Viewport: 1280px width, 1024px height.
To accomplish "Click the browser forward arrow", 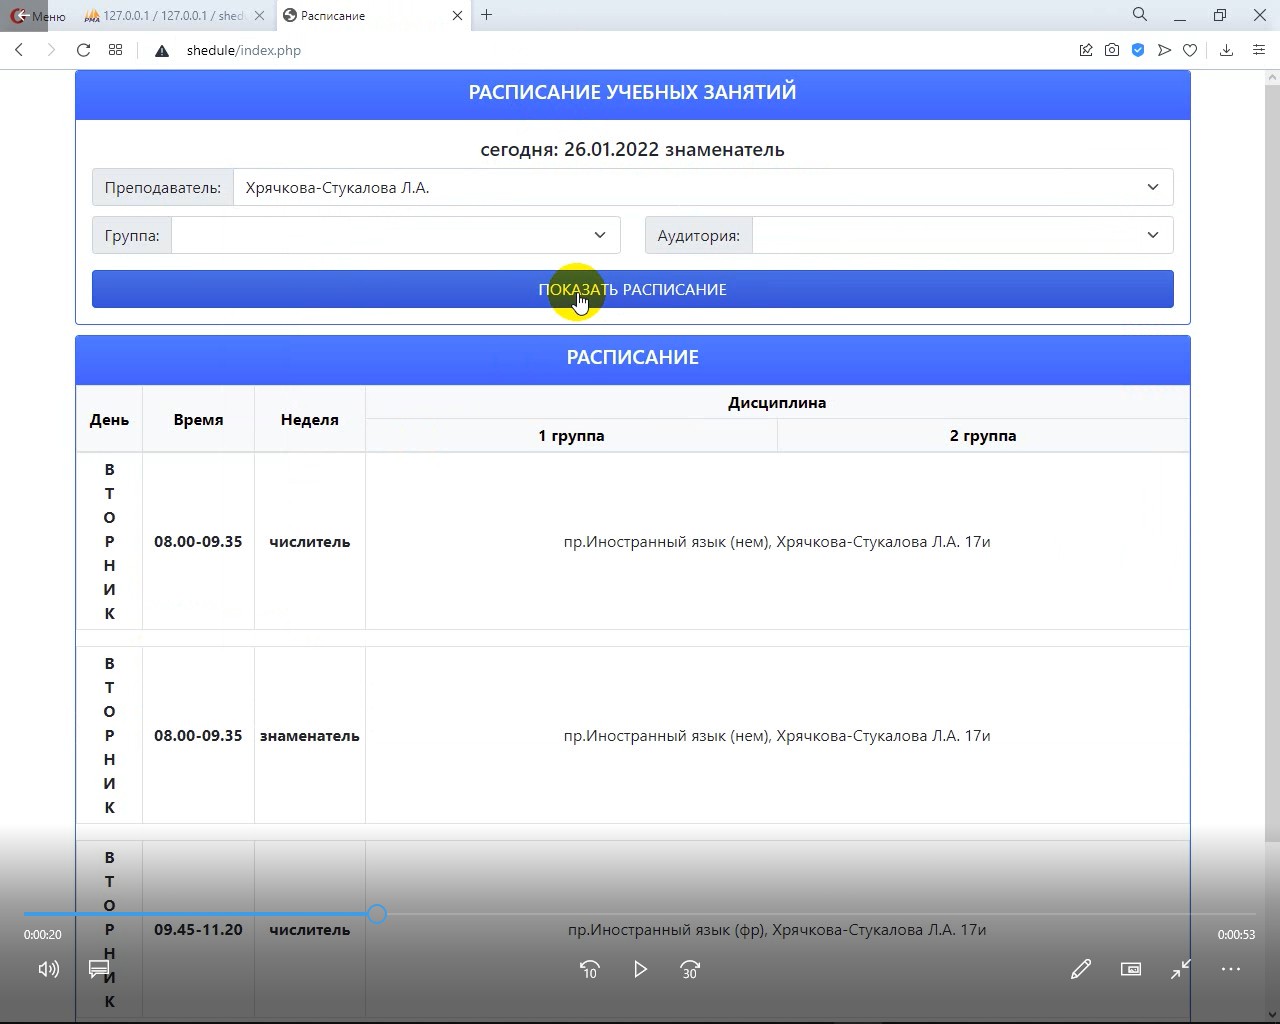I will point(51,50).
